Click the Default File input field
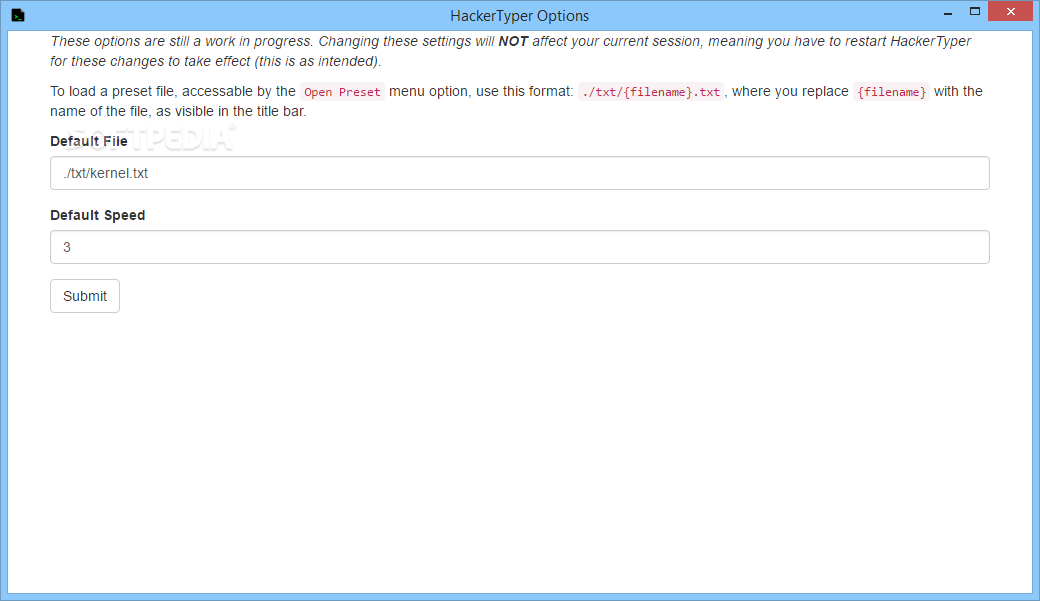1040x601 pixels. [519, 173]
